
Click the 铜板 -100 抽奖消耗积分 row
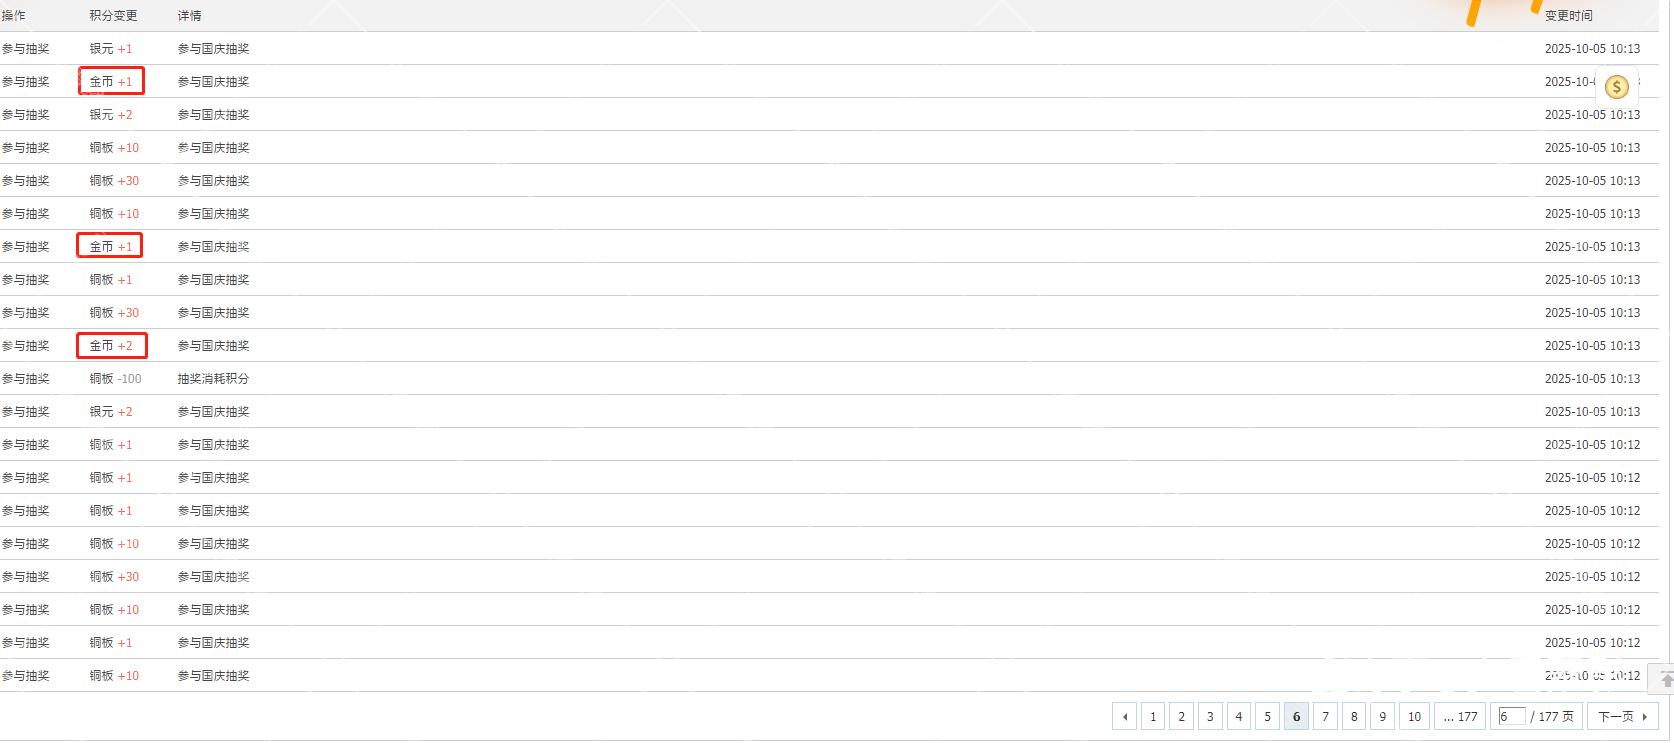pos(115,378)
